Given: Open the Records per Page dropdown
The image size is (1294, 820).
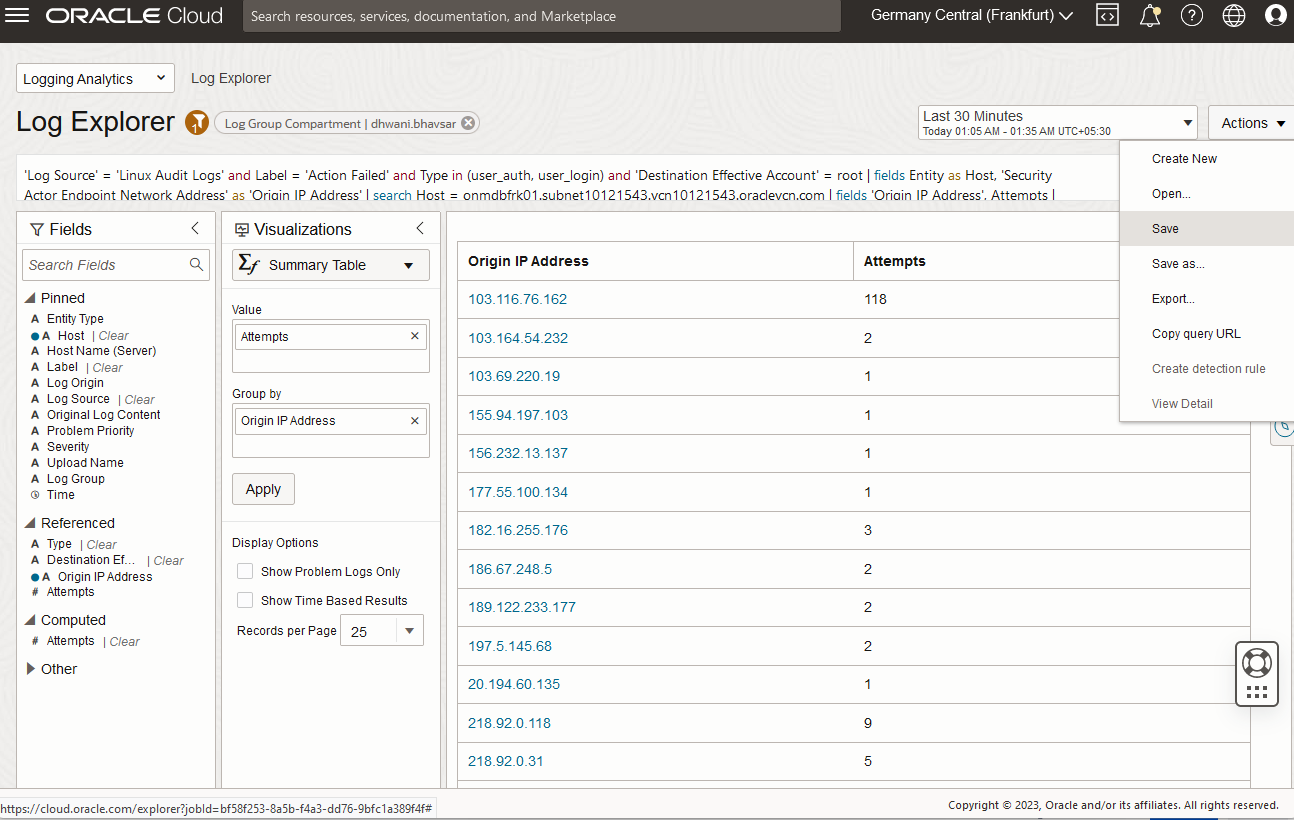Looking at the screenshot, I should (382, 631).
